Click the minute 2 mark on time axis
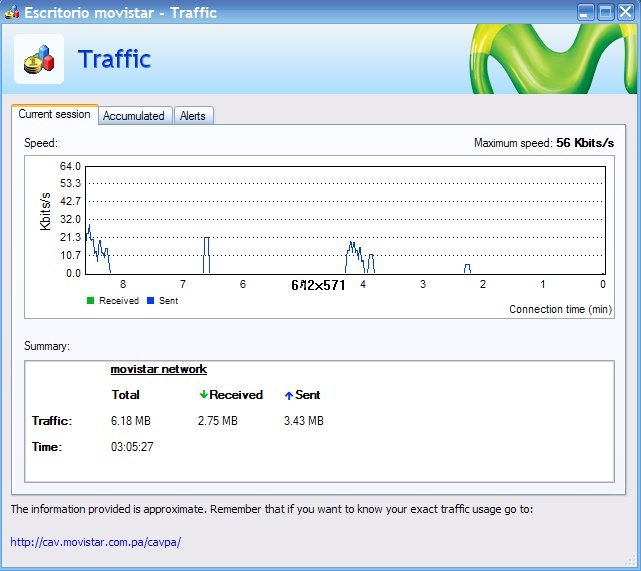This screenshot has height=571, width=641. click(x=483, y=284)
